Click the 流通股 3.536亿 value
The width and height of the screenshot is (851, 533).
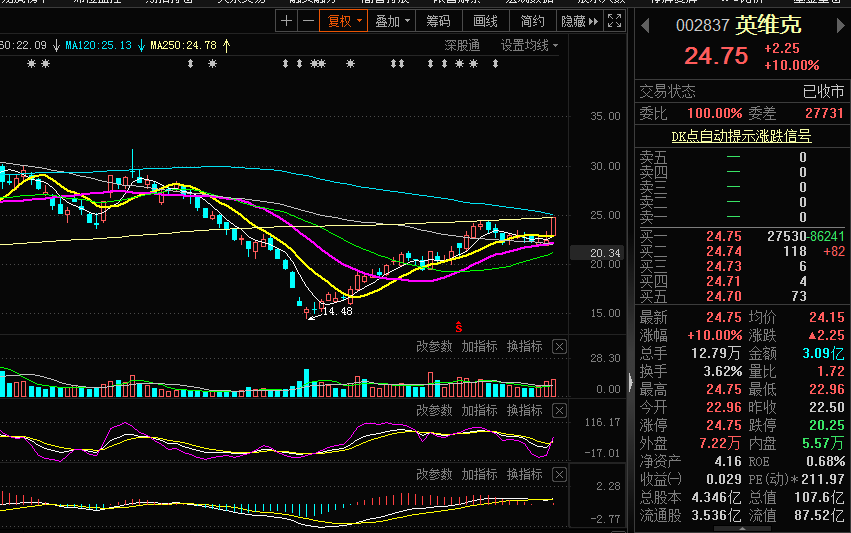[x=716, y=515]
